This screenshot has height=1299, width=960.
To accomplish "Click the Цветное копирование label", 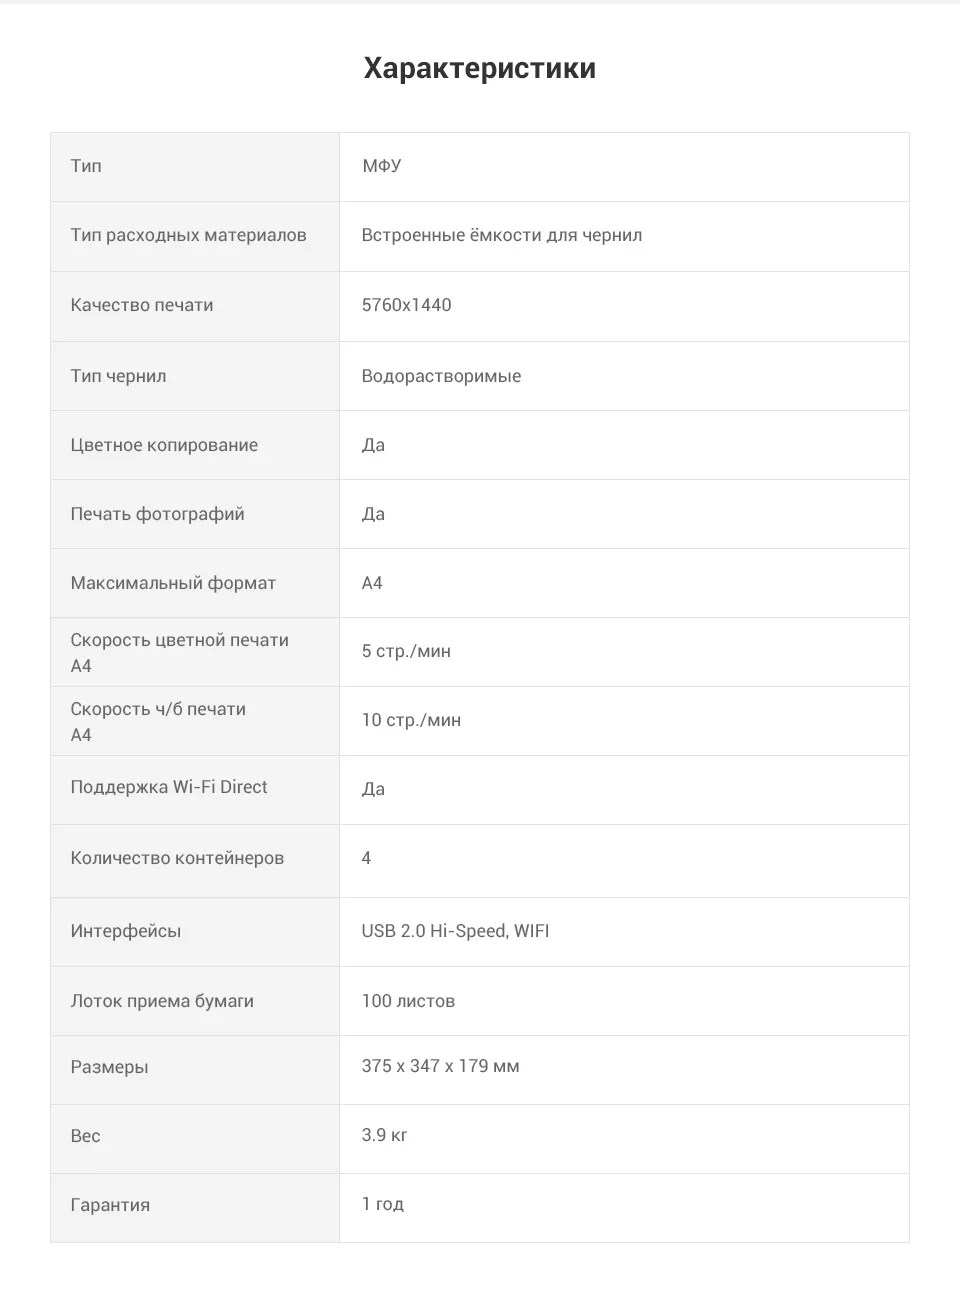I will coord(164,445).
